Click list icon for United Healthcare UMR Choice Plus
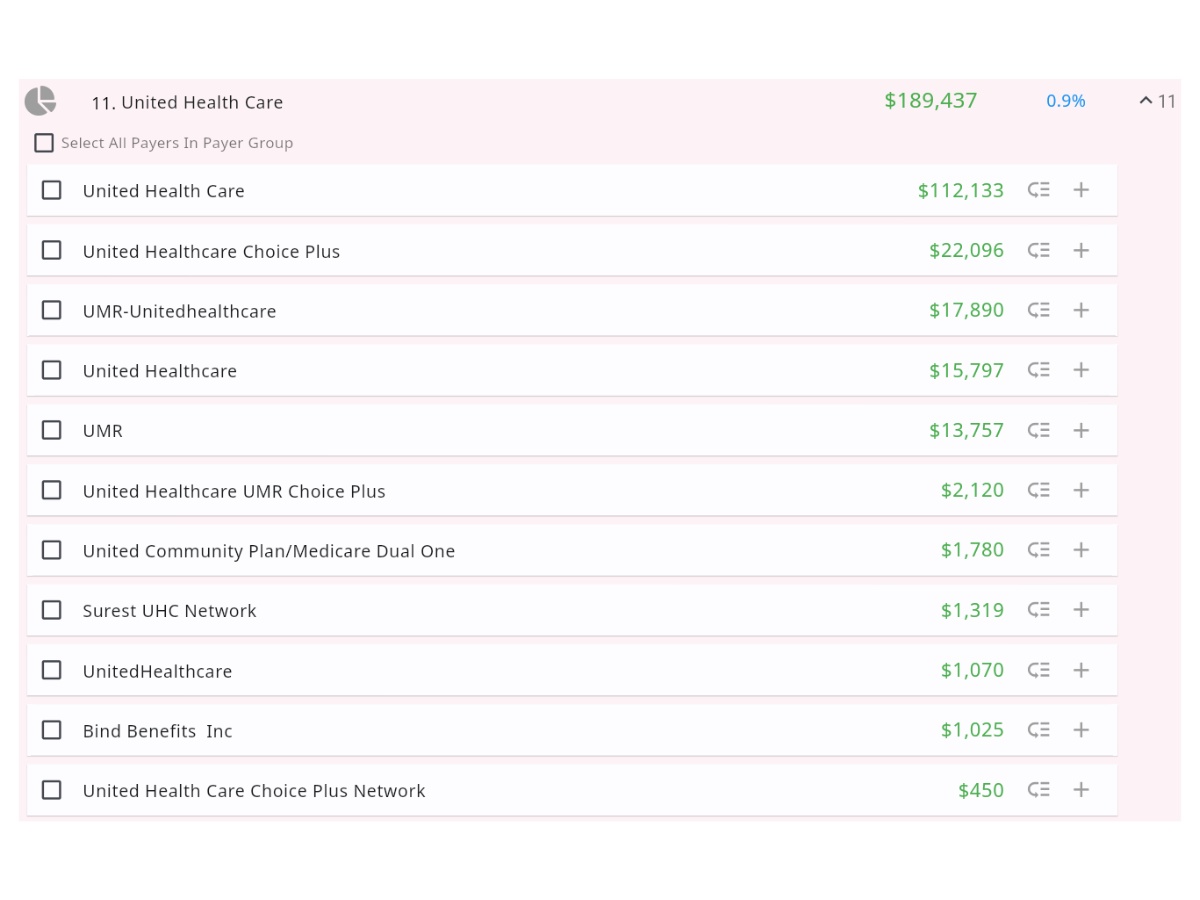The image size is (1200, 900). point(1039,490)
